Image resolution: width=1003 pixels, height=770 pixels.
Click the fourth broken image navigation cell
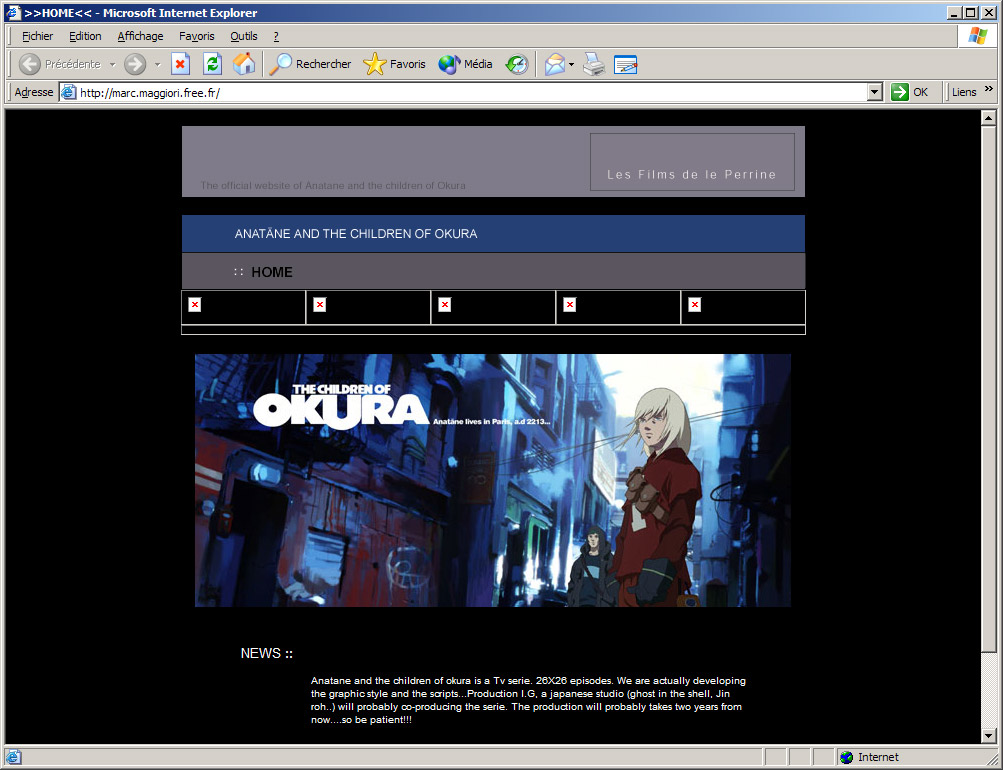click(619, 307)
